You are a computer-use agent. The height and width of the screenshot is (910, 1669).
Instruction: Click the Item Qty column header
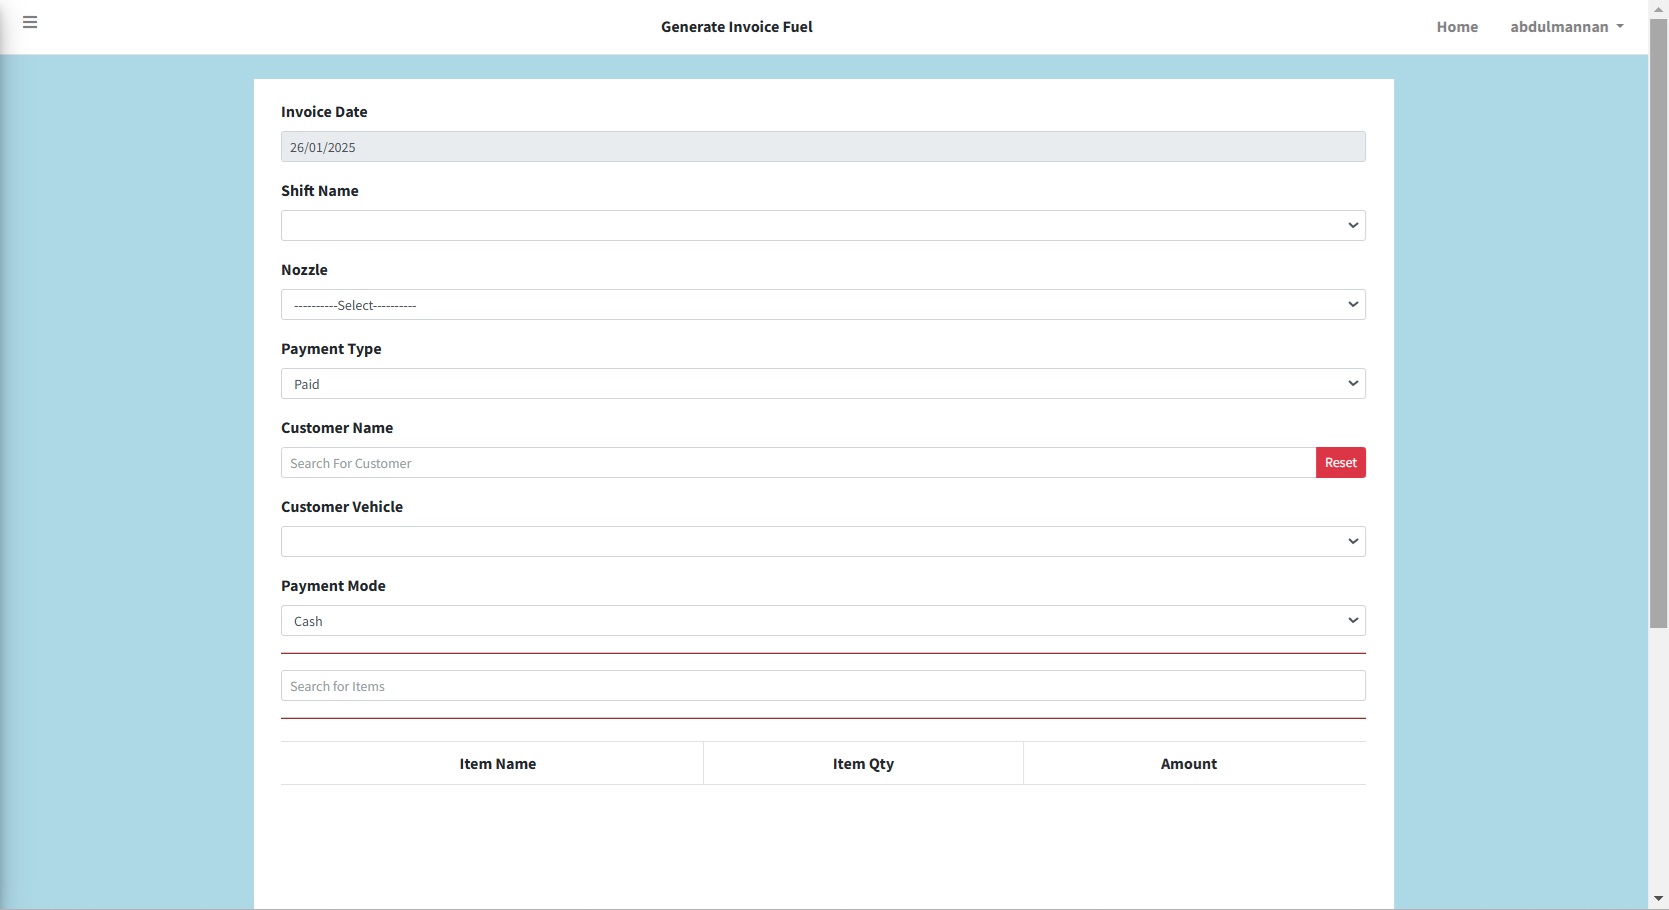pyautogui.click(x=863, y=764)
